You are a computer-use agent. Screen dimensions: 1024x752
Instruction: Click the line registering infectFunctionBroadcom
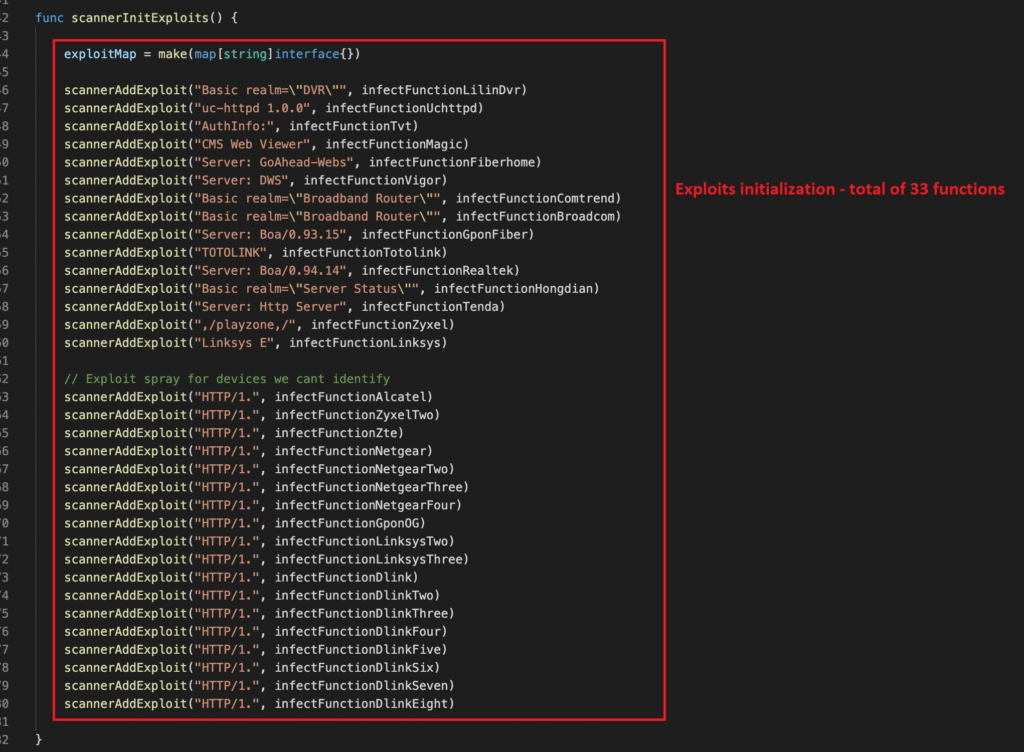click(342, 217)
